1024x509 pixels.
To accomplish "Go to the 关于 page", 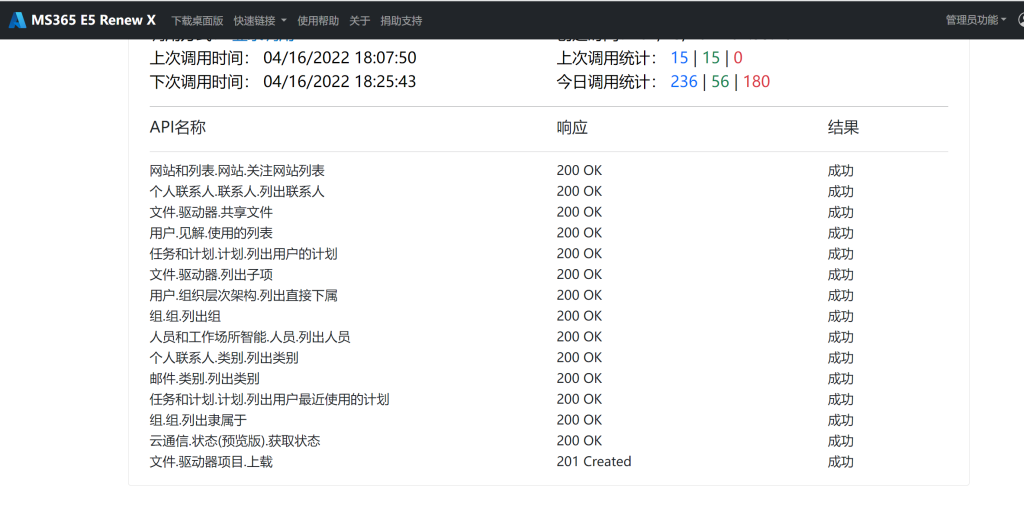I will click(x=360, y=21).
